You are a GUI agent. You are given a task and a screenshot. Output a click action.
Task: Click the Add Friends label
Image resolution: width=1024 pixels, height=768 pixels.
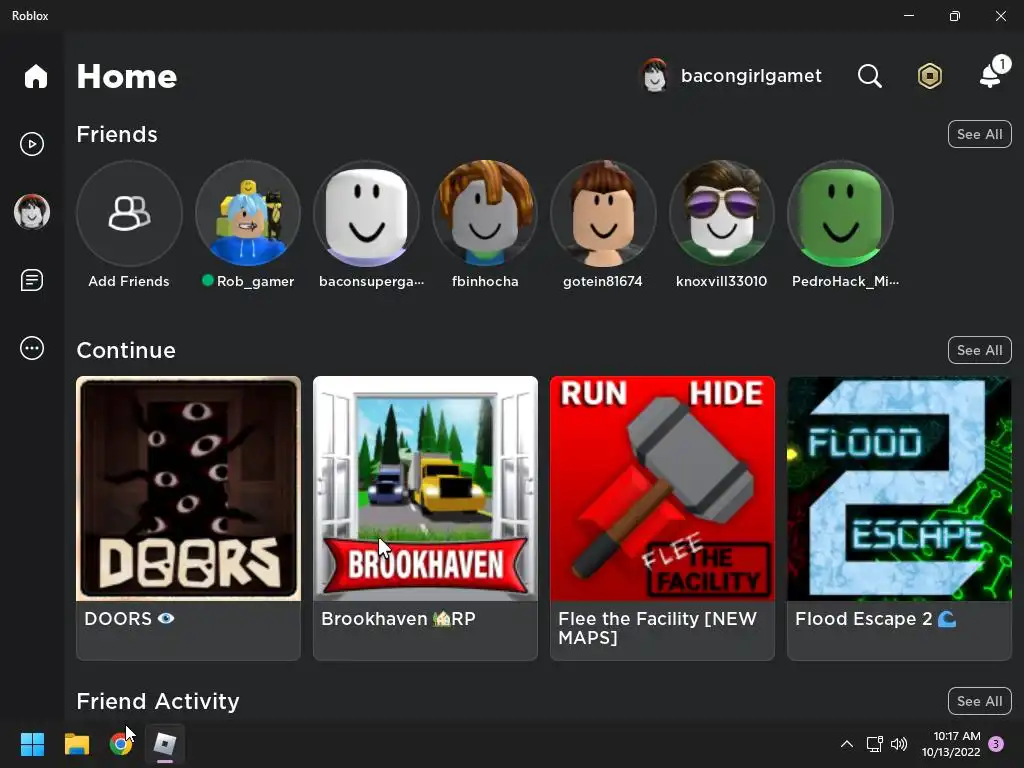129,281
